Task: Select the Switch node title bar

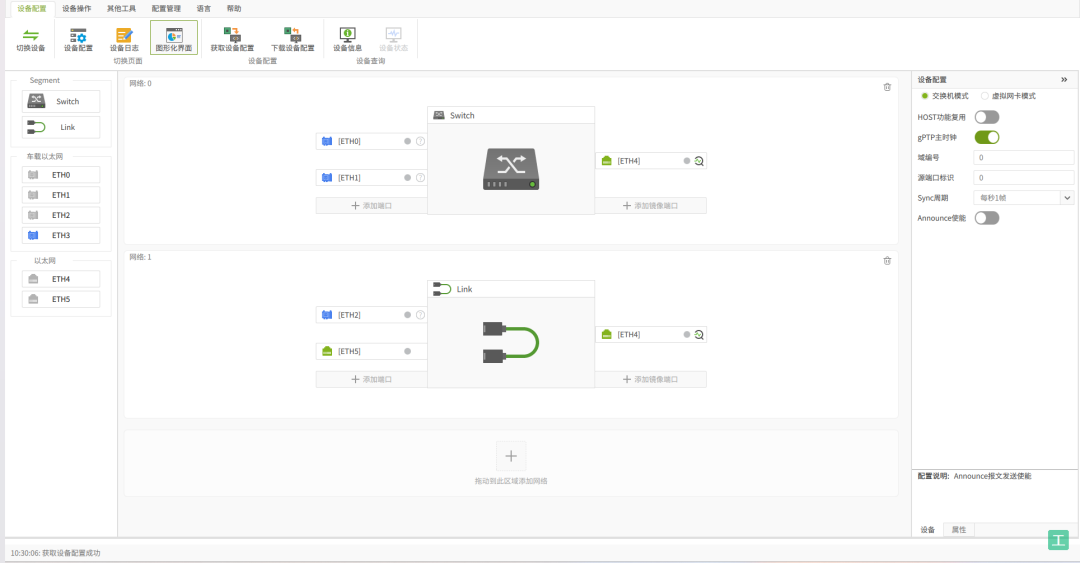Action: pos(510,115)
